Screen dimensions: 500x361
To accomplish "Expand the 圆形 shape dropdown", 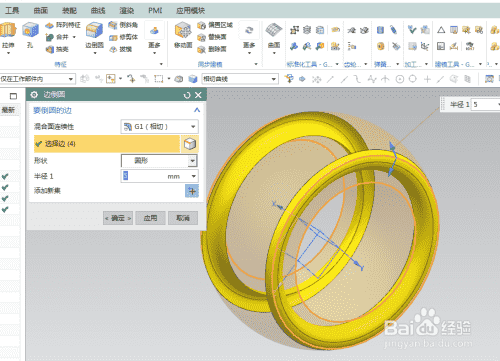I will tap(159, 161).
